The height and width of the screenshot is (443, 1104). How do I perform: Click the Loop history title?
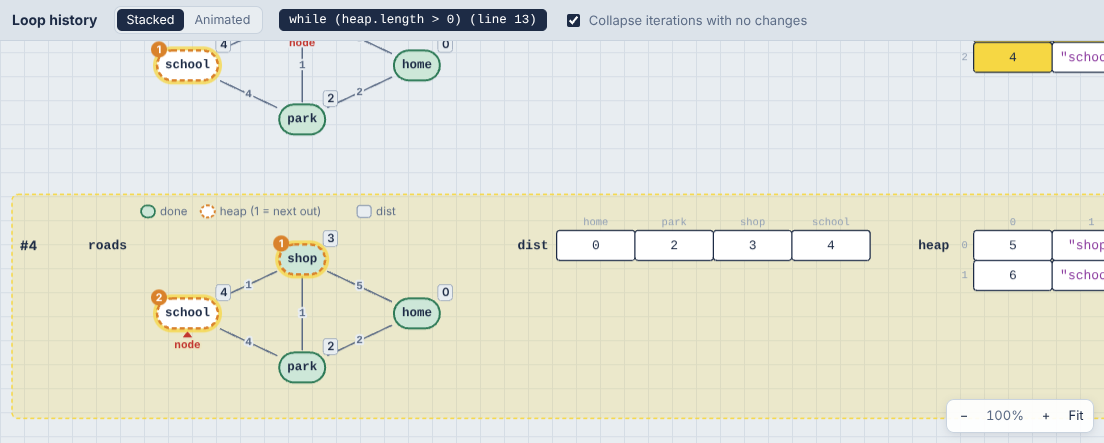[x=54, y=20]
